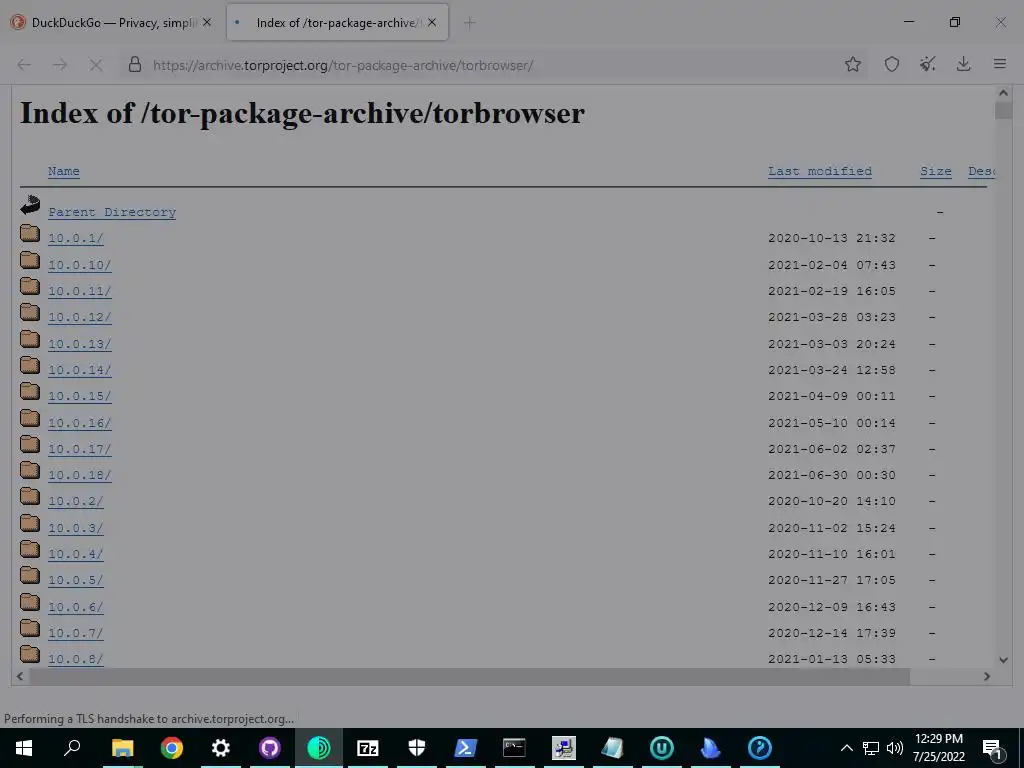Open the 10.0.5/ directory
This screenshot has width=1024, height=768.
pyautogui.click(x=76, y=581)
